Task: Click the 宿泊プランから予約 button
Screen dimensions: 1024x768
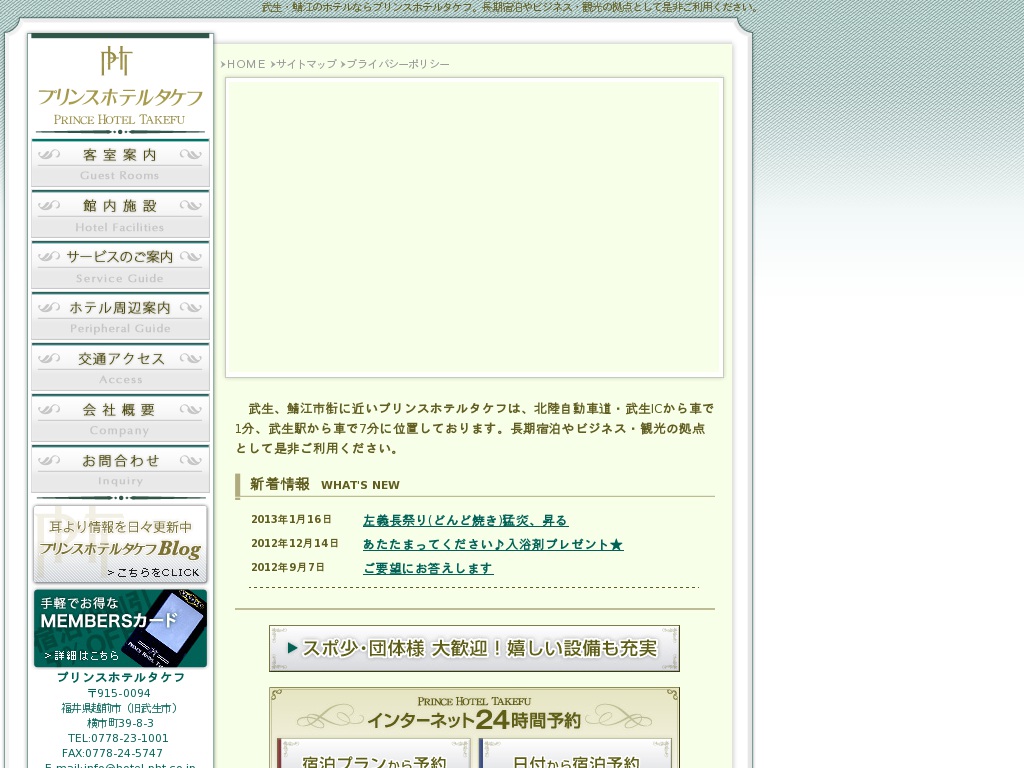Action: click(374, 754)
